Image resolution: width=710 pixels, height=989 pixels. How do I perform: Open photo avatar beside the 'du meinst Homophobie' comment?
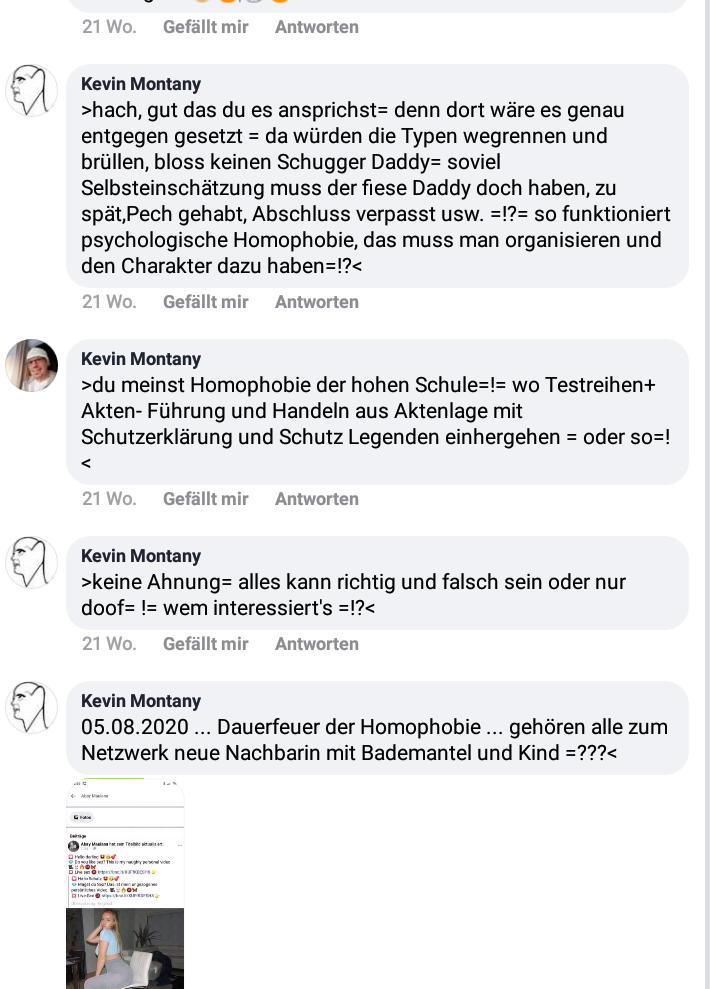click(32, 365)
